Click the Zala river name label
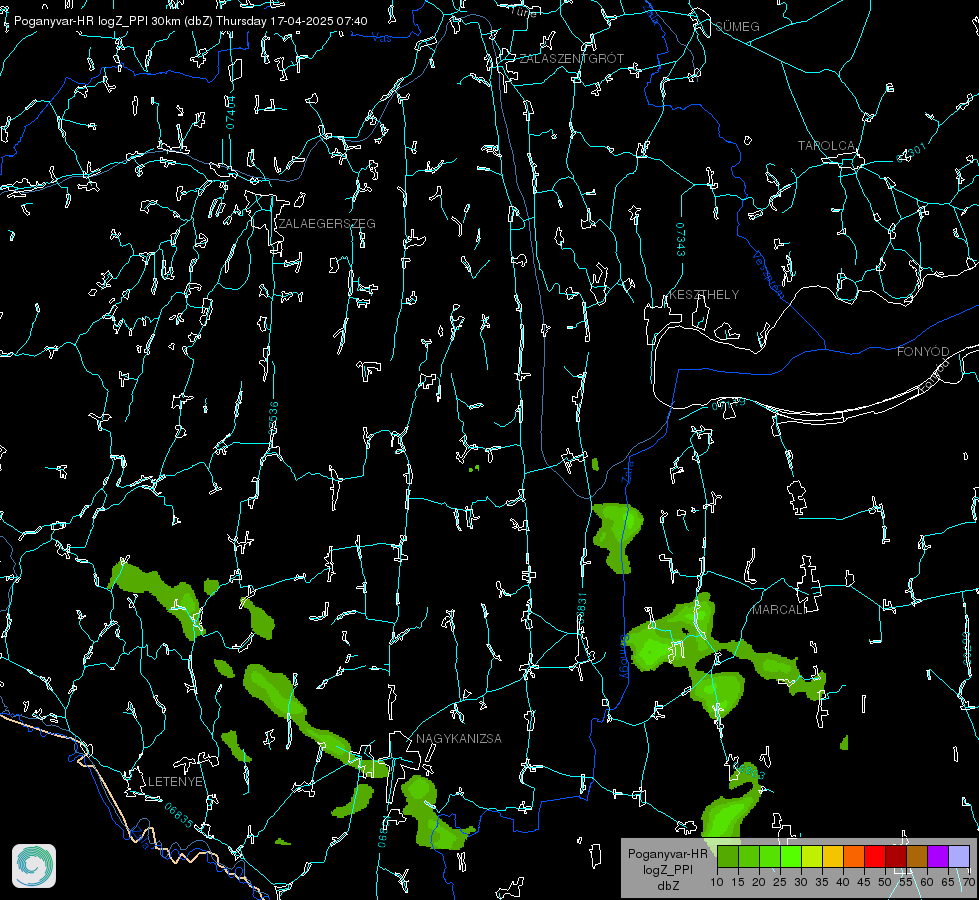The image size is (979, 900). (x=627, y=470)
